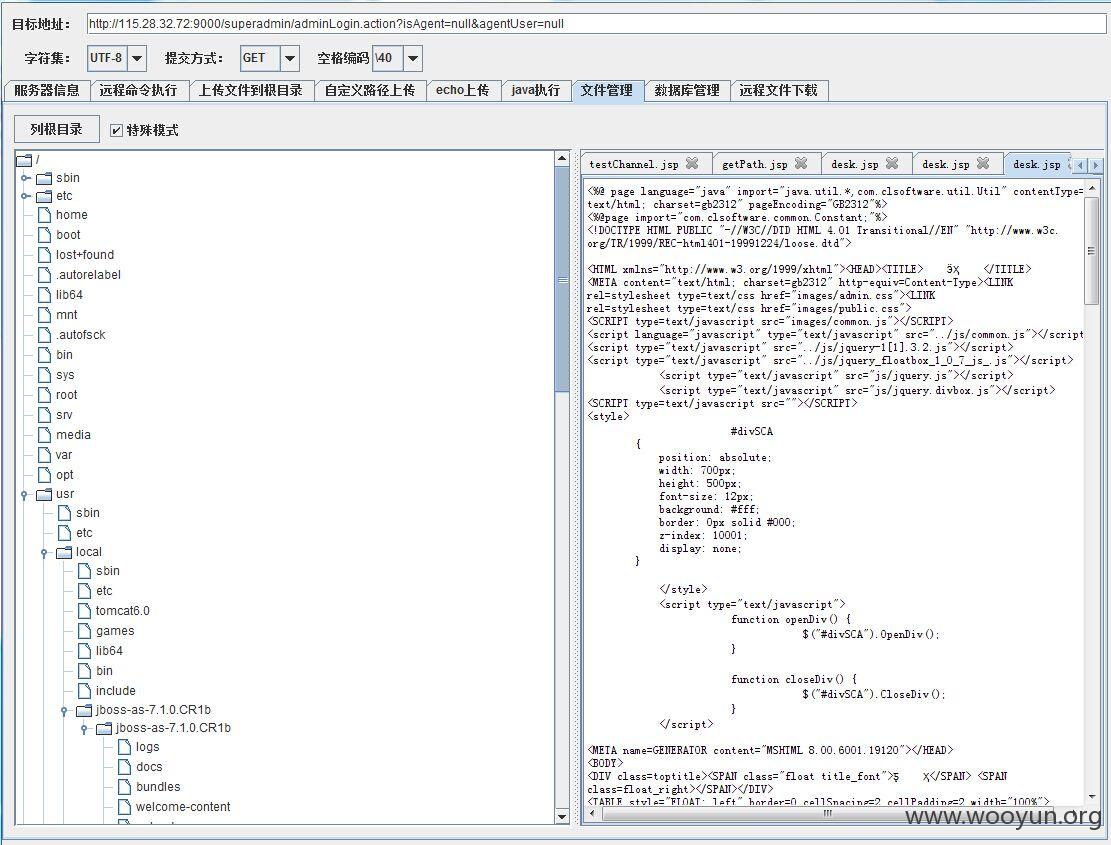Open the 上传文件到根目录 tab
Image resolution: width=1111 pixels, height=845 pixels.
[251, 91]
